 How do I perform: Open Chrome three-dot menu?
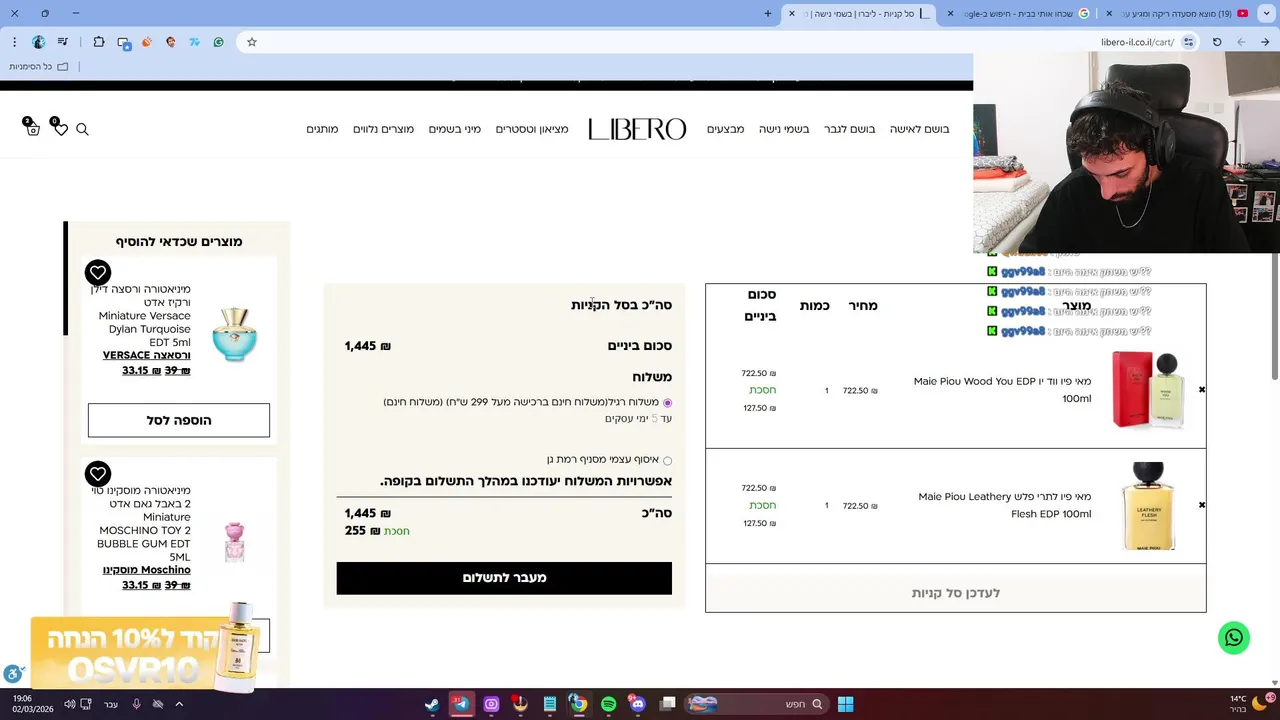[14, 42]
